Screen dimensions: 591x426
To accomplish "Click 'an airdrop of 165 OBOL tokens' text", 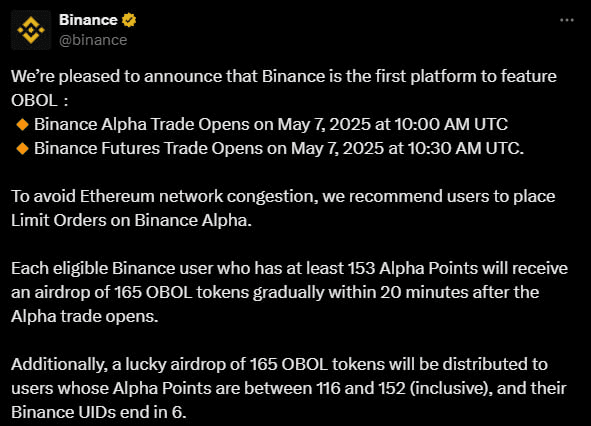I will click(x=130, y=293).
